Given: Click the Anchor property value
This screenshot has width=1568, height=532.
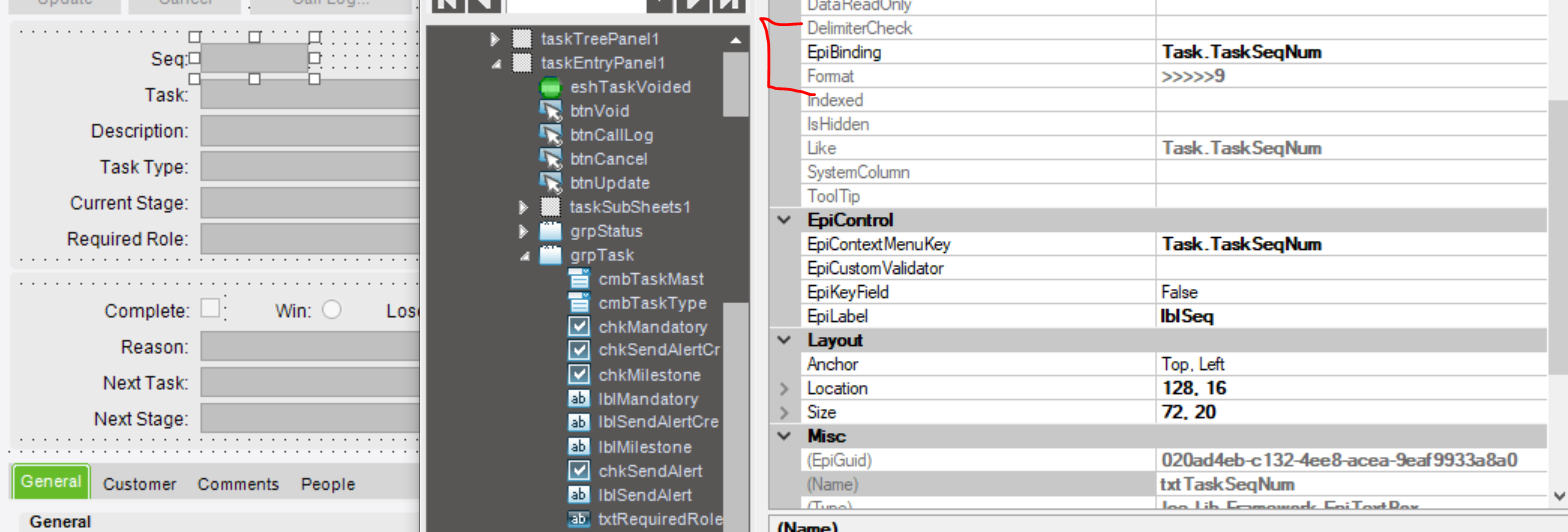Looking at the screenshot, I should click(1352, 364).
